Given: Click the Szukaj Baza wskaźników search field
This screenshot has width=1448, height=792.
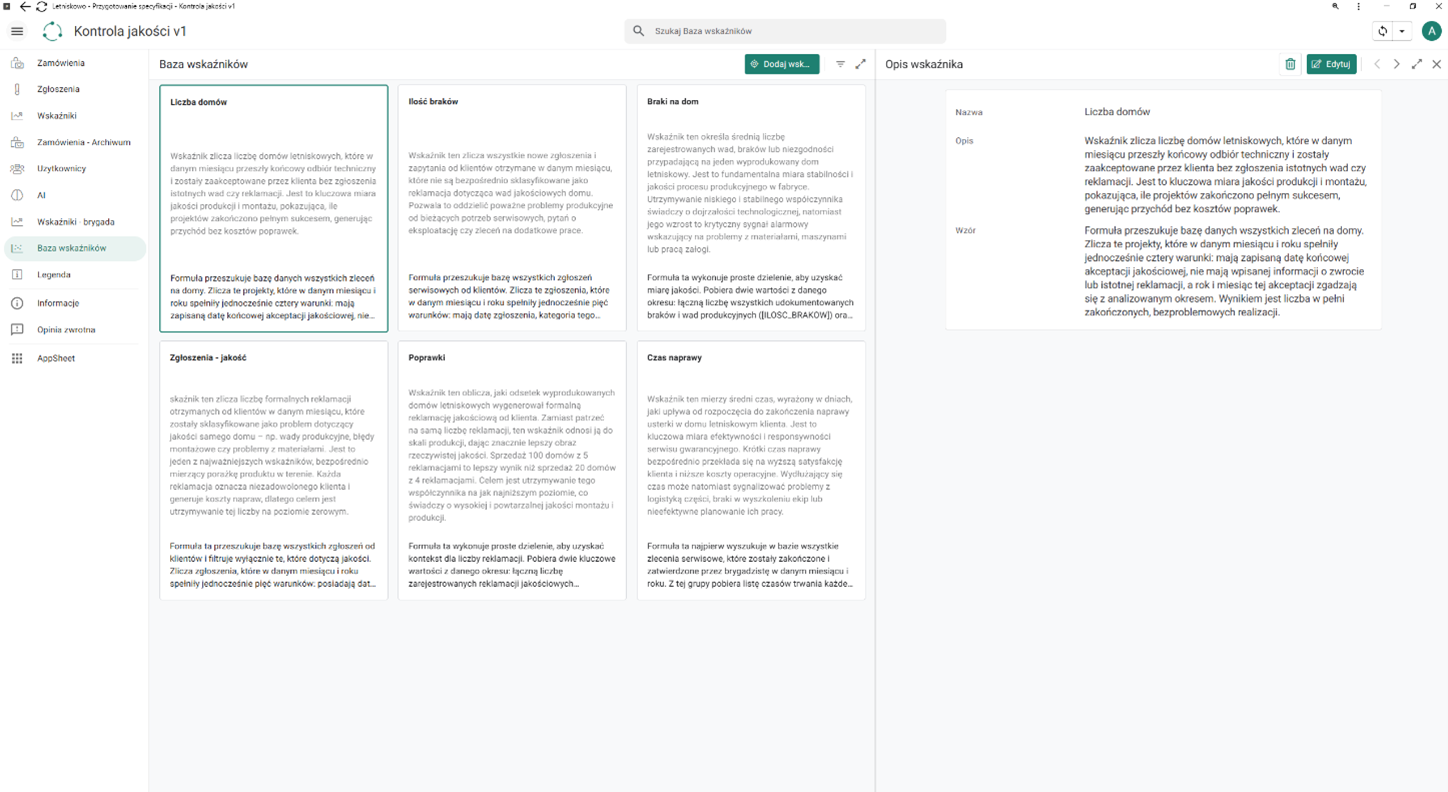Looking at the screenshot, I should click(785, 31).
